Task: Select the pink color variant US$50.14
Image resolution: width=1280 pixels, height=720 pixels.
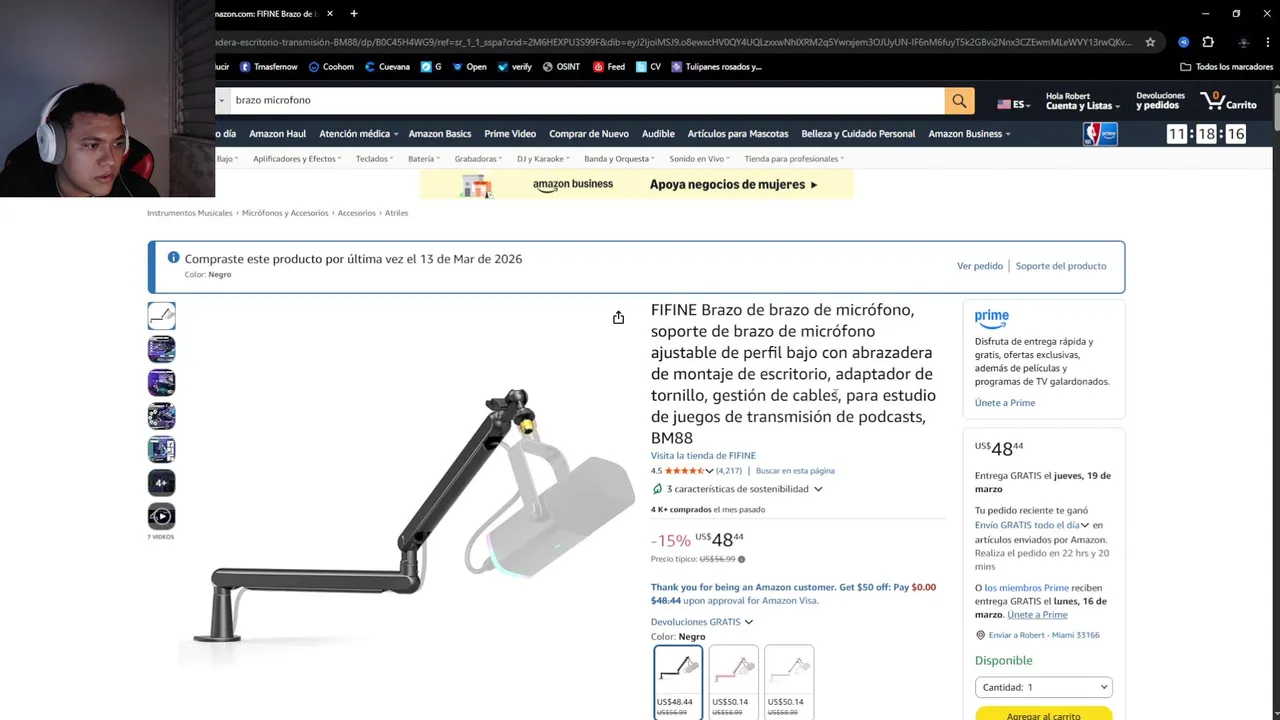Action: [733, 682]
